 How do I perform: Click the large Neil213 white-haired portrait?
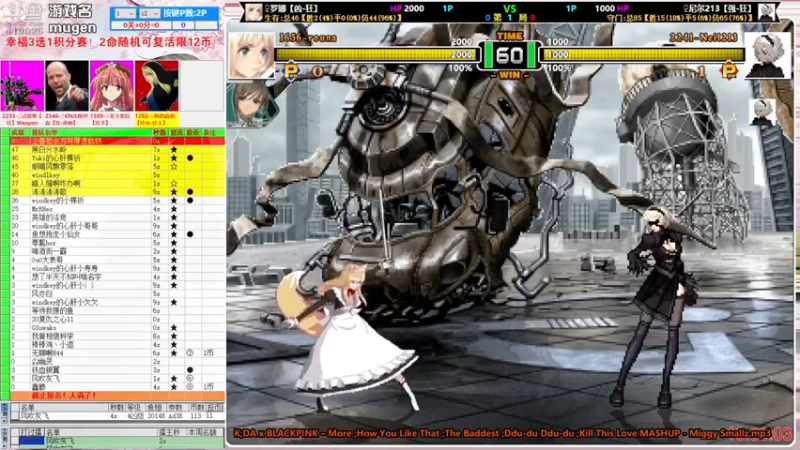pos(767,55)
